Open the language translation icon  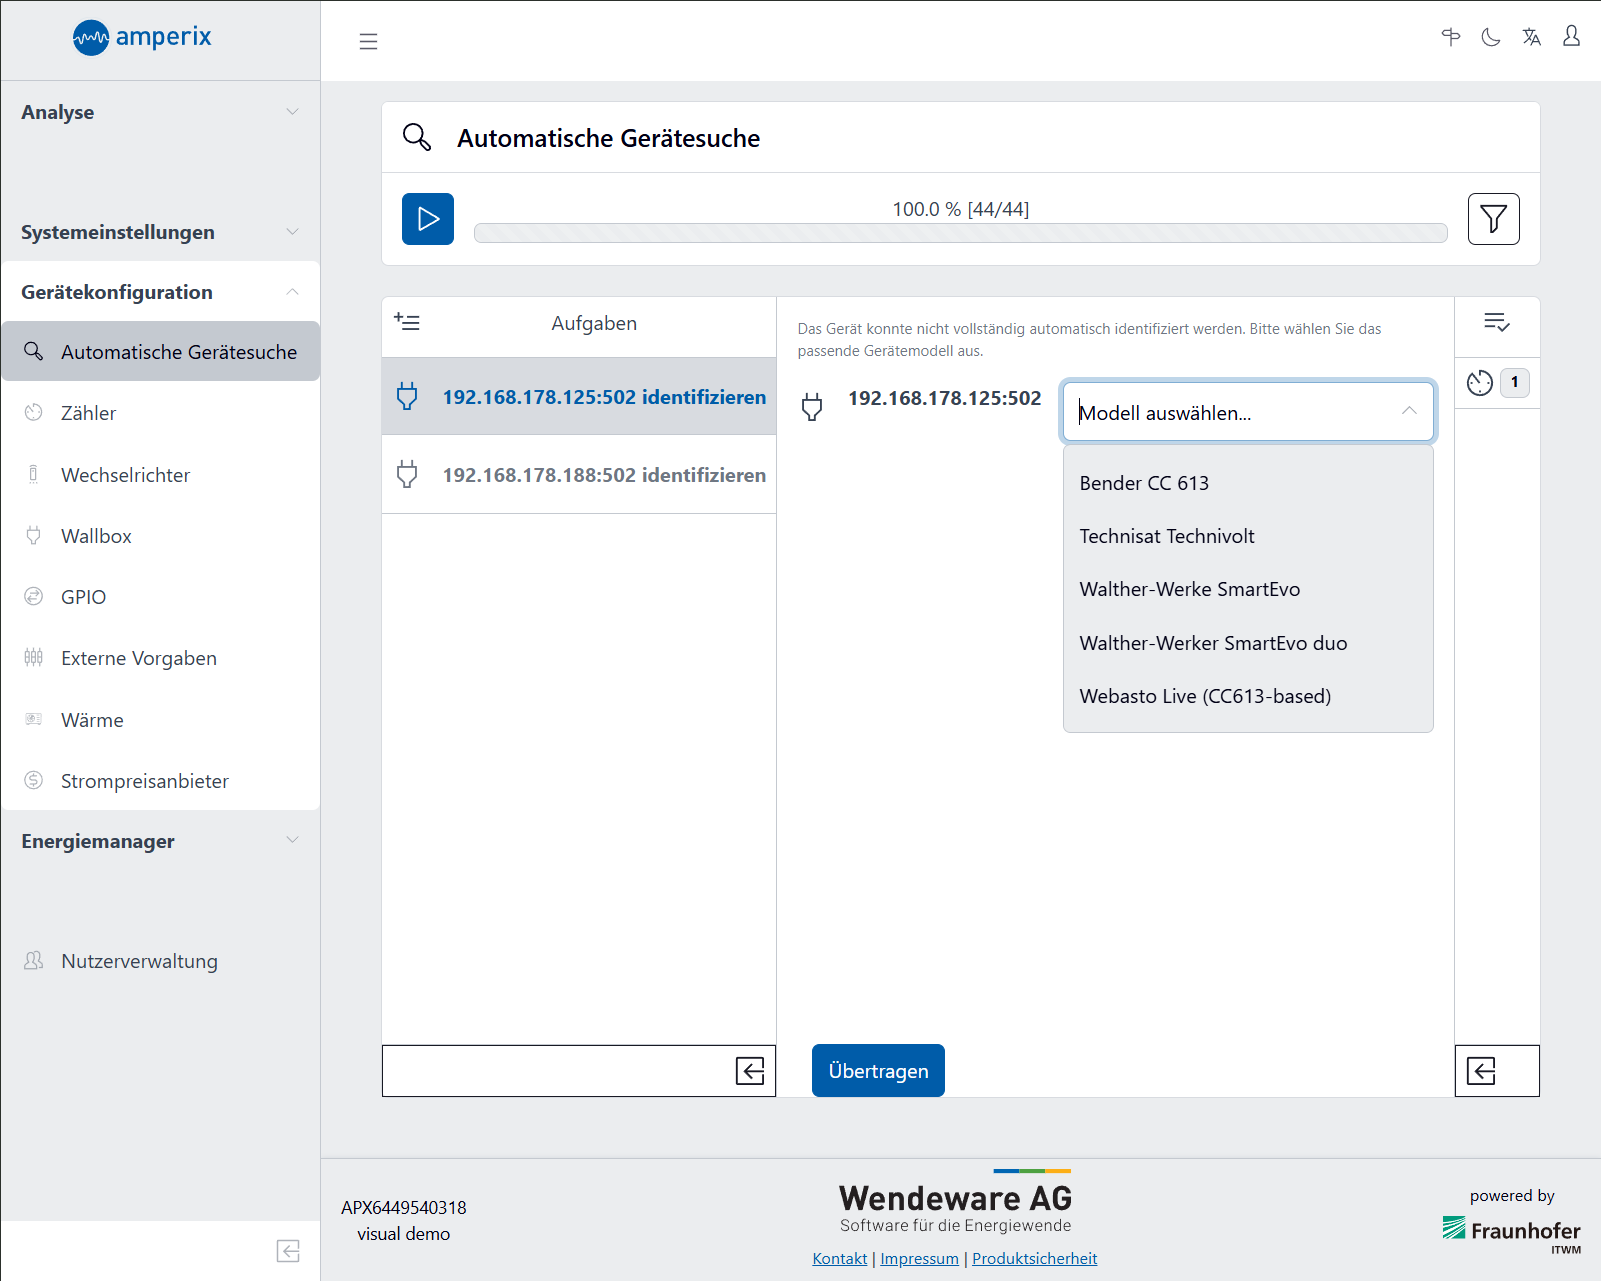click(1531, 38)
